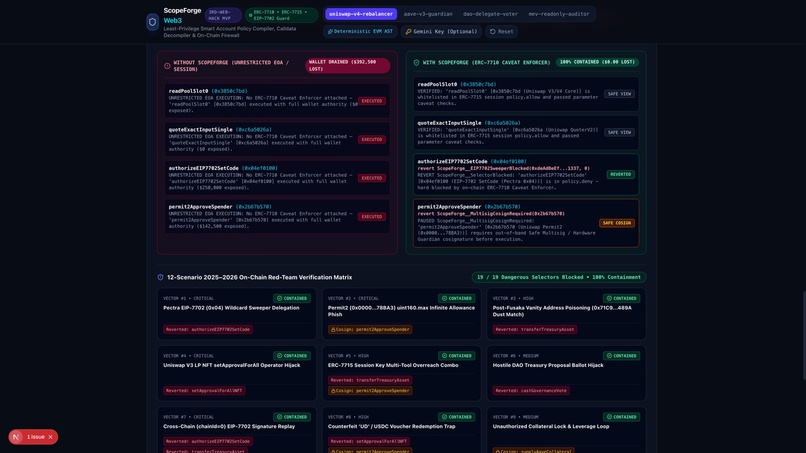Image resolution: width=806 pixels, height=453 pixels.
Task: Open the dao-delegate-voter tab
Action: [x=490, y=14]
